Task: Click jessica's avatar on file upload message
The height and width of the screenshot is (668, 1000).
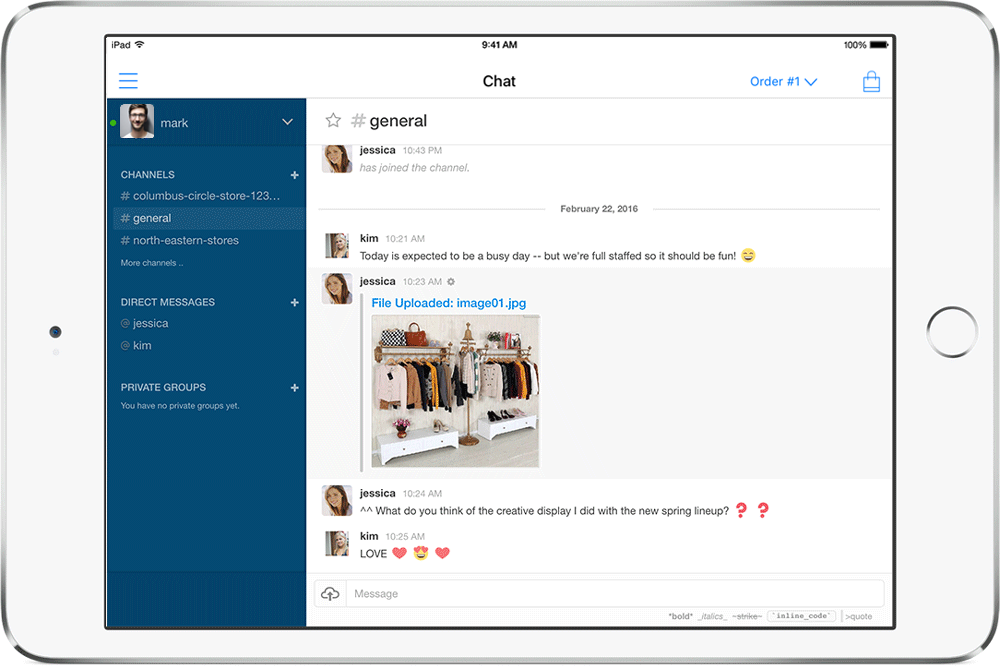Action: [x=337, y=288]
